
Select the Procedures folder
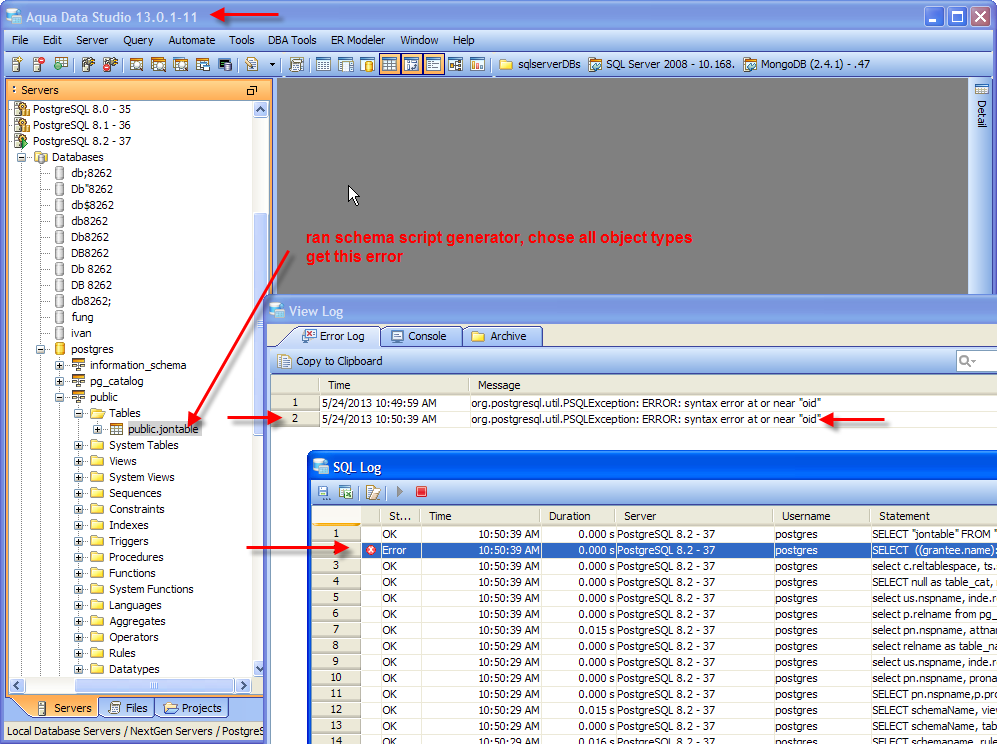[136, 557]
